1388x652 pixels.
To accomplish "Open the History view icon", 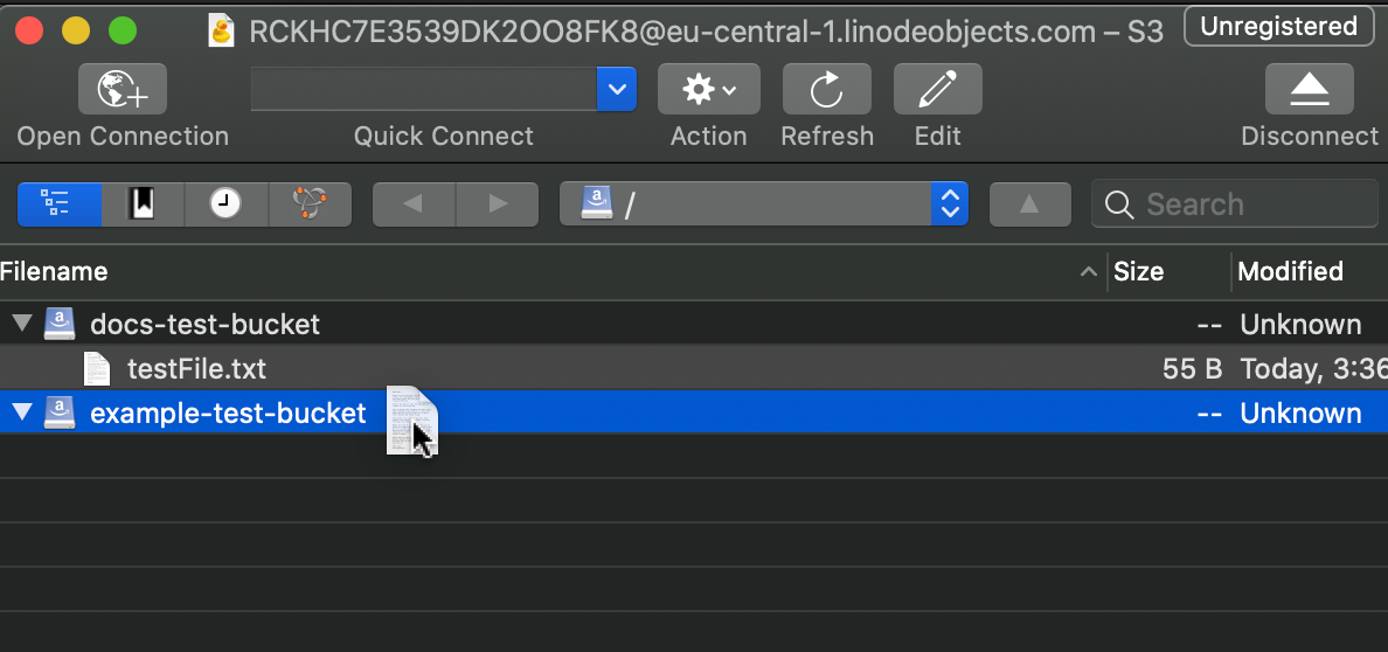I will [226, 203].
